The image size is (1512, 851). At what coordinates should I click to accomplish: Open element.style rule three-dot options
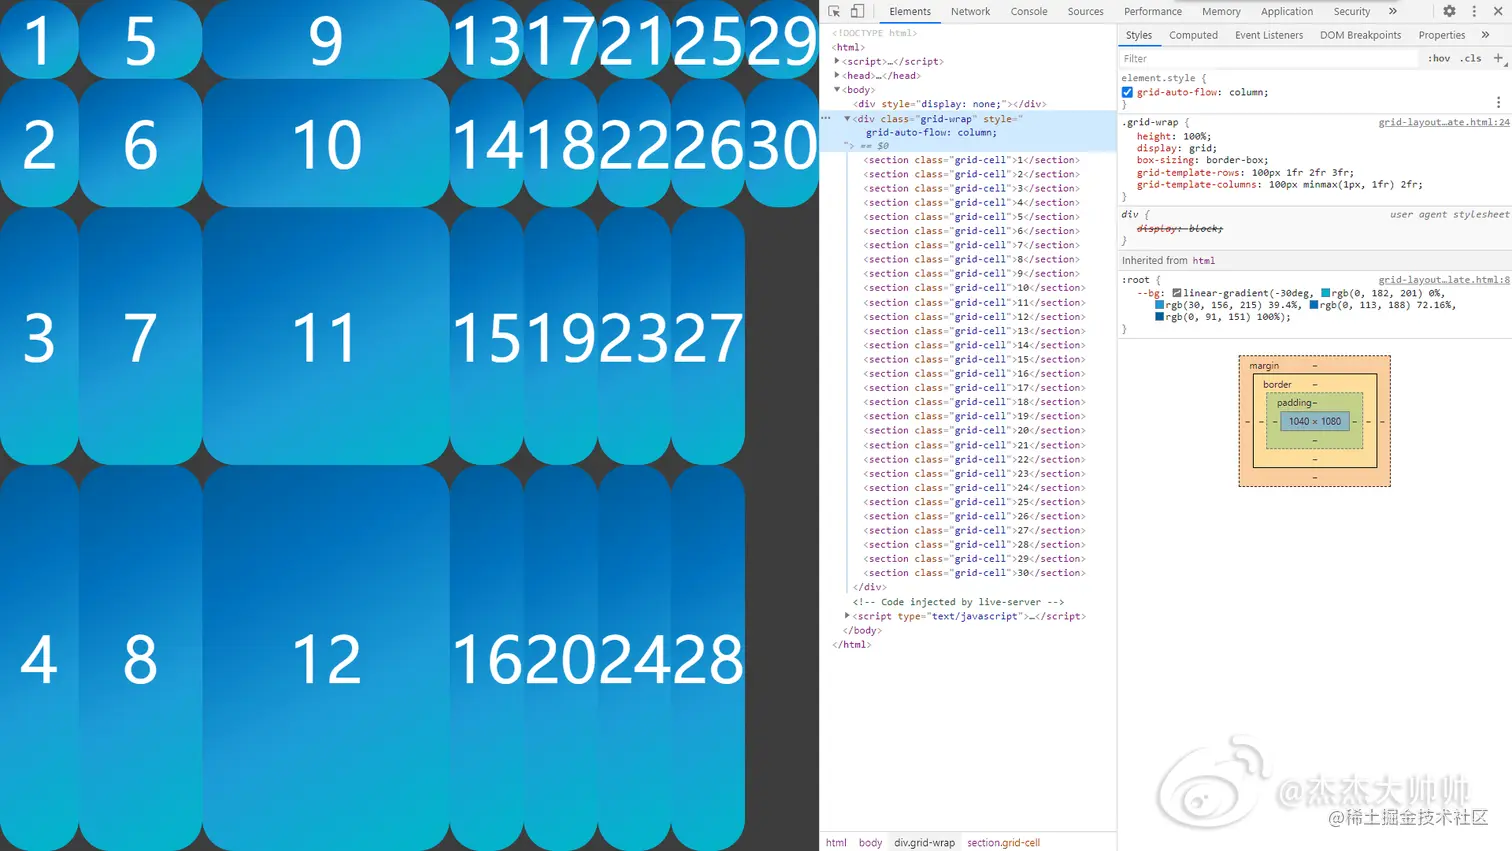pyautogui.click(x=1498, y=102)
